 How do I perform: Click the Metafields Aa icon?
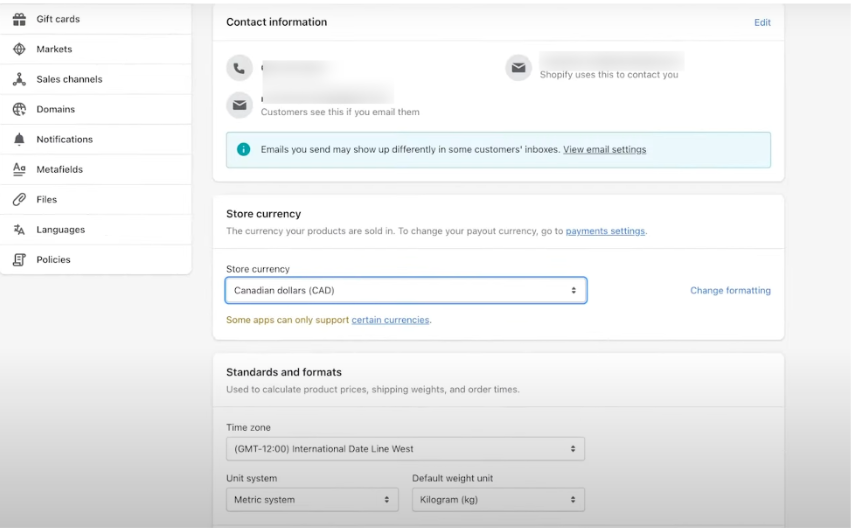20,169
